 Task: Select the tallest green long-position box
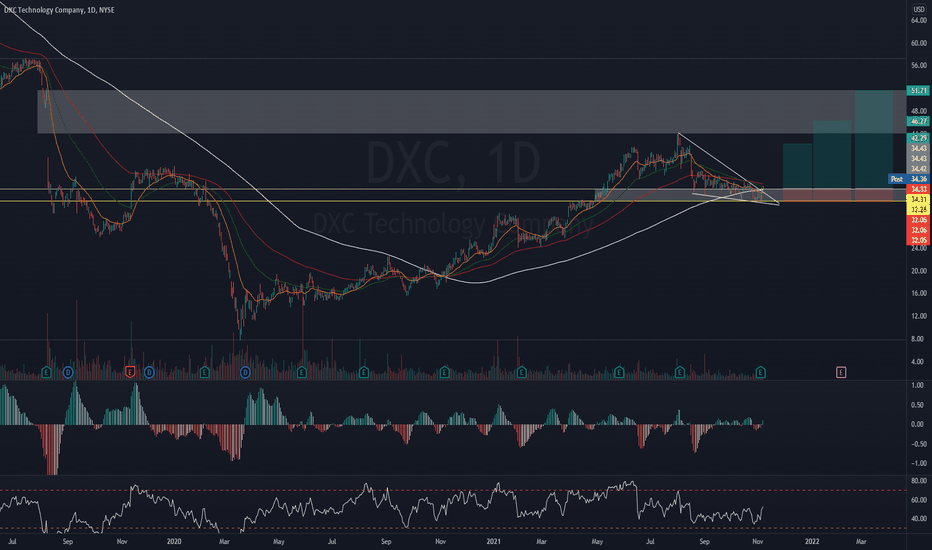874,140
